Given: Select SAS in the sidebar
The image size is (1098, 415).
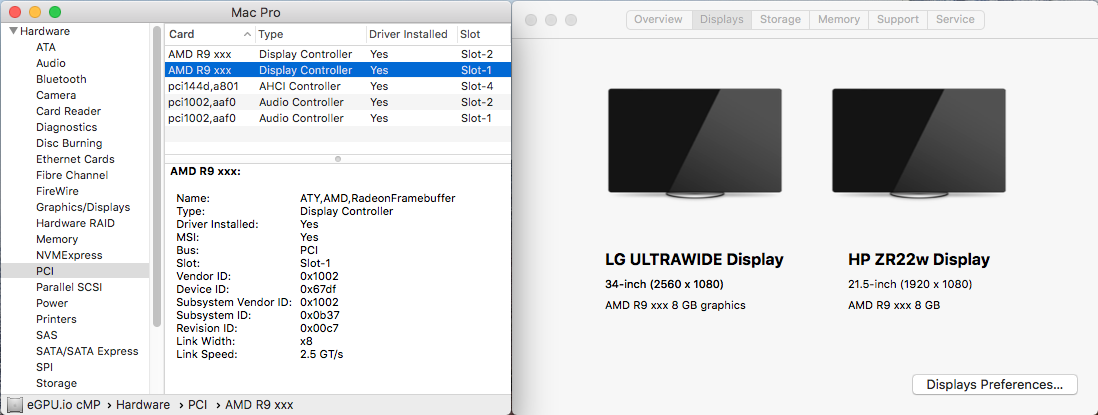Looking at the screenshot, I should pyautogui.click(x=46, y=335).
